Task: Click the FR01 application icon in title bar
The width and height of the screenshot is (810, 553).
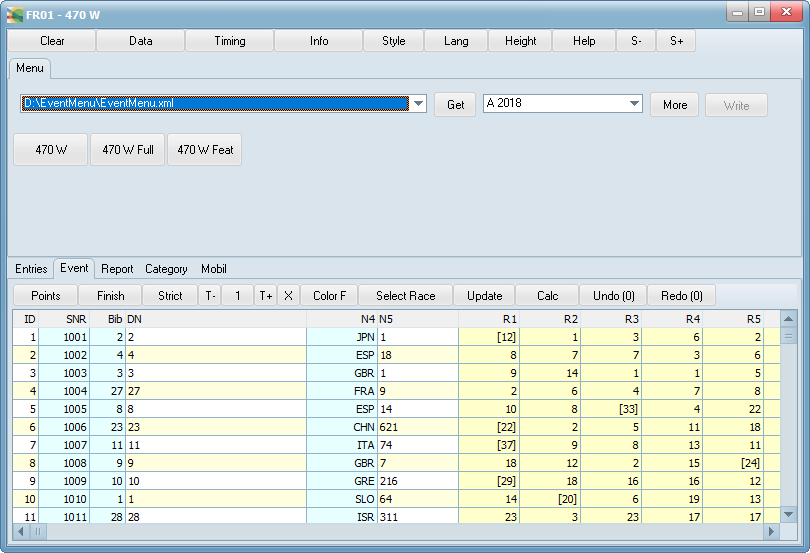Action: 15,15
